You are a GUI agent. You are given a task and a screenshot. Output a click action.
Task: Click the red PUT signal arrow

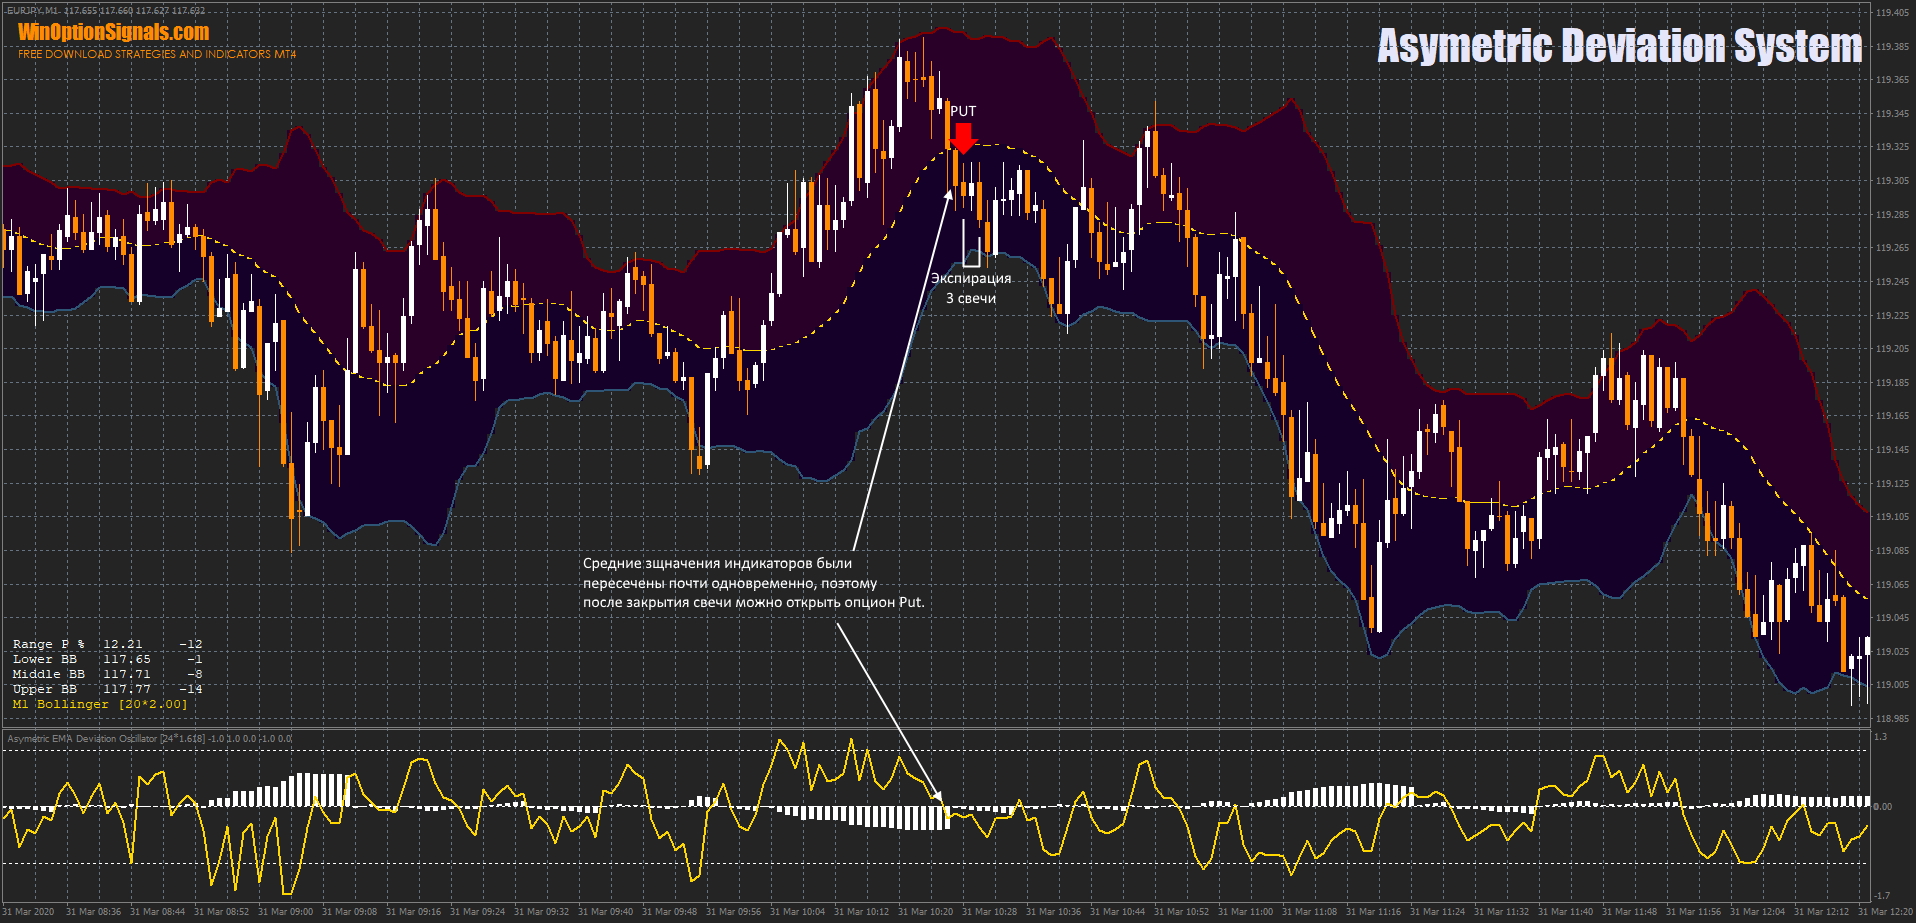click(962, 137)
